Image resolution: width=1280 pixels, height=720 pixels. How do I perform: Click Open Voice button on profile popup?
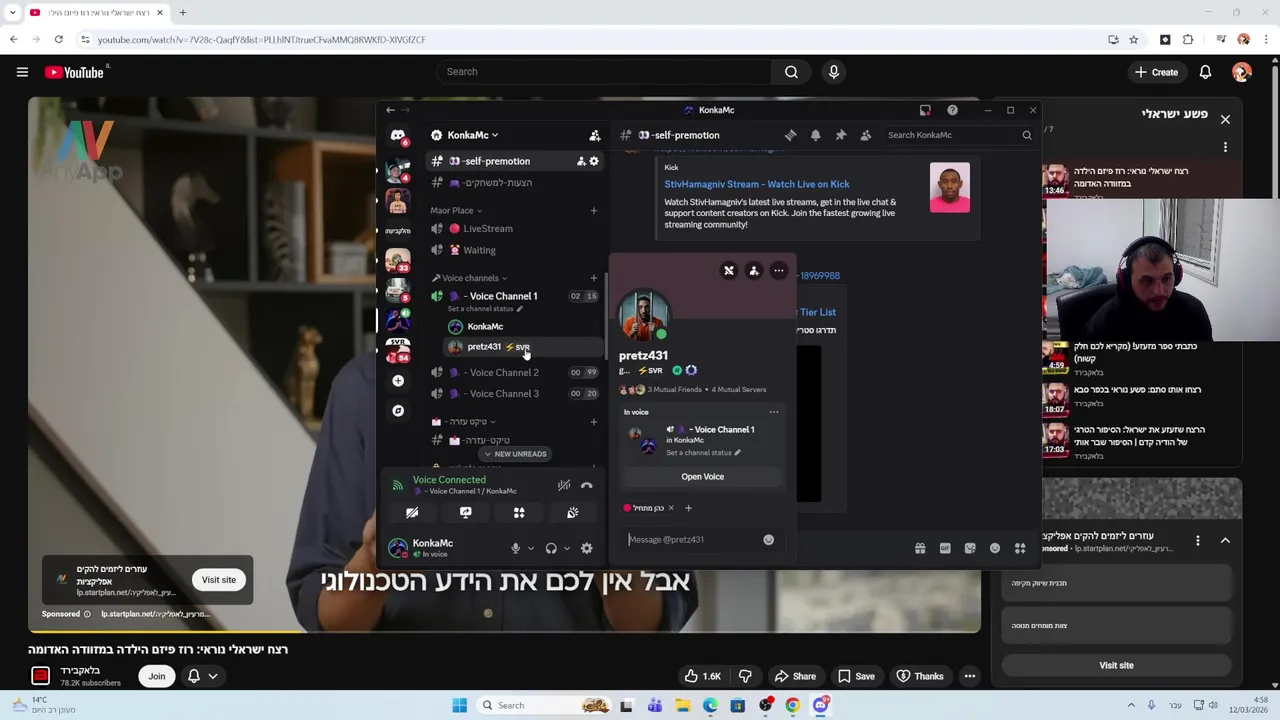tap(702, 477)
